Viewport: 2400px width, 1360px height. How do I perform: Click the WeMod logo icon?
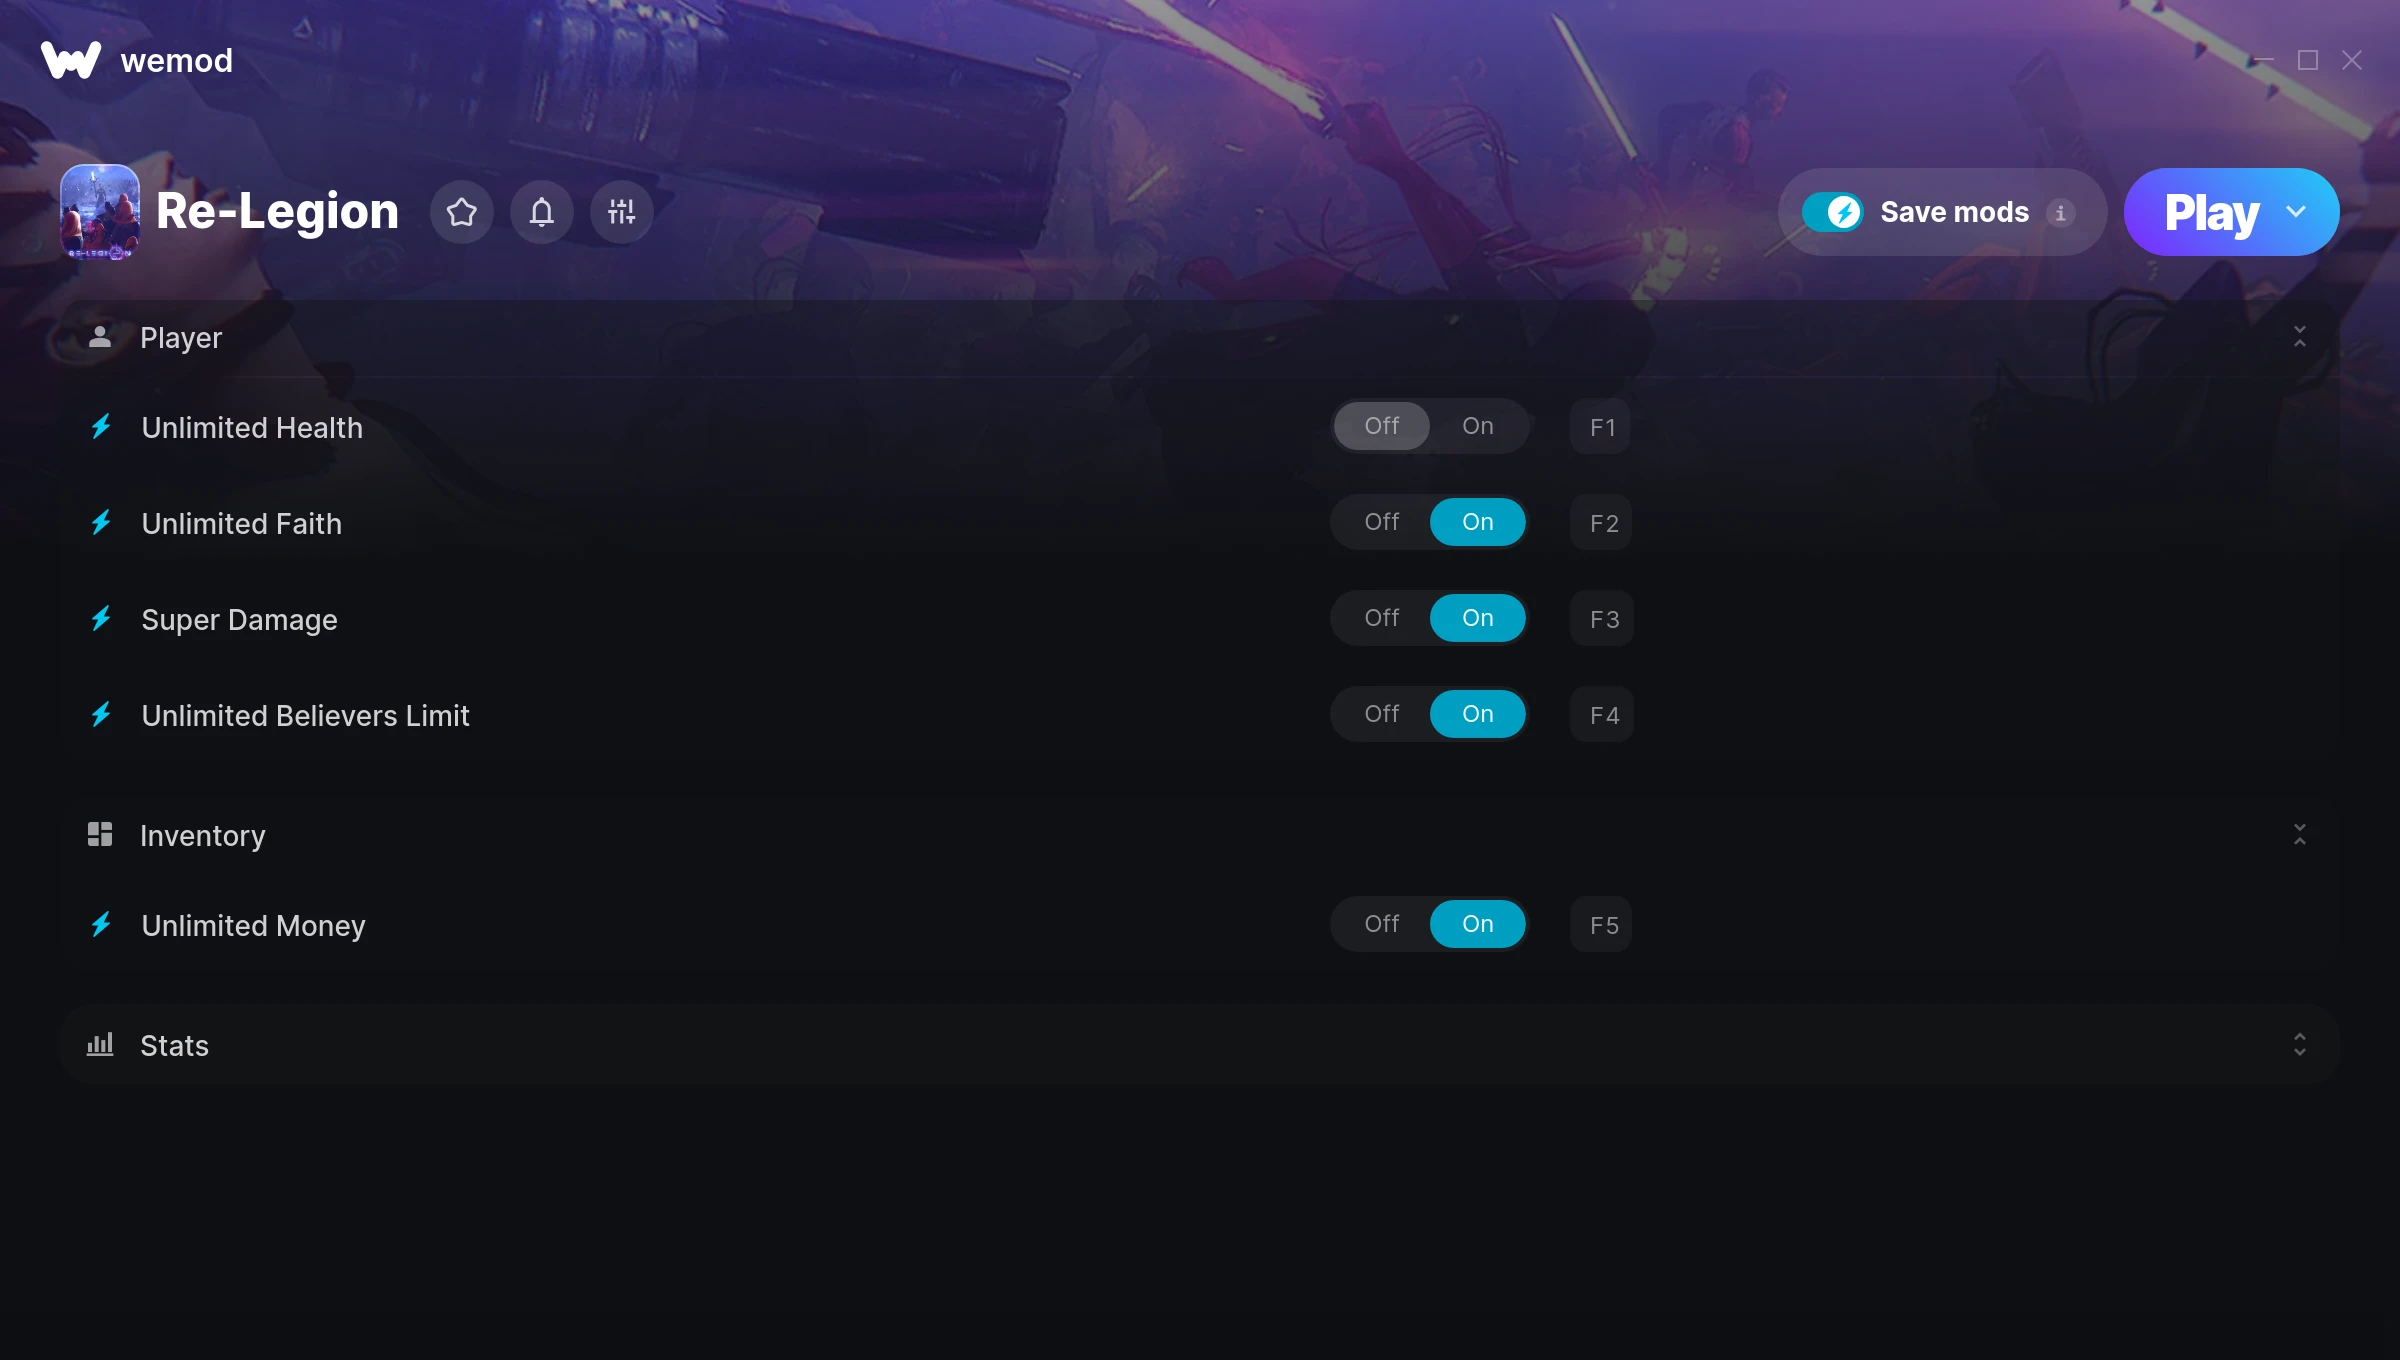click(x=71, y=60)
